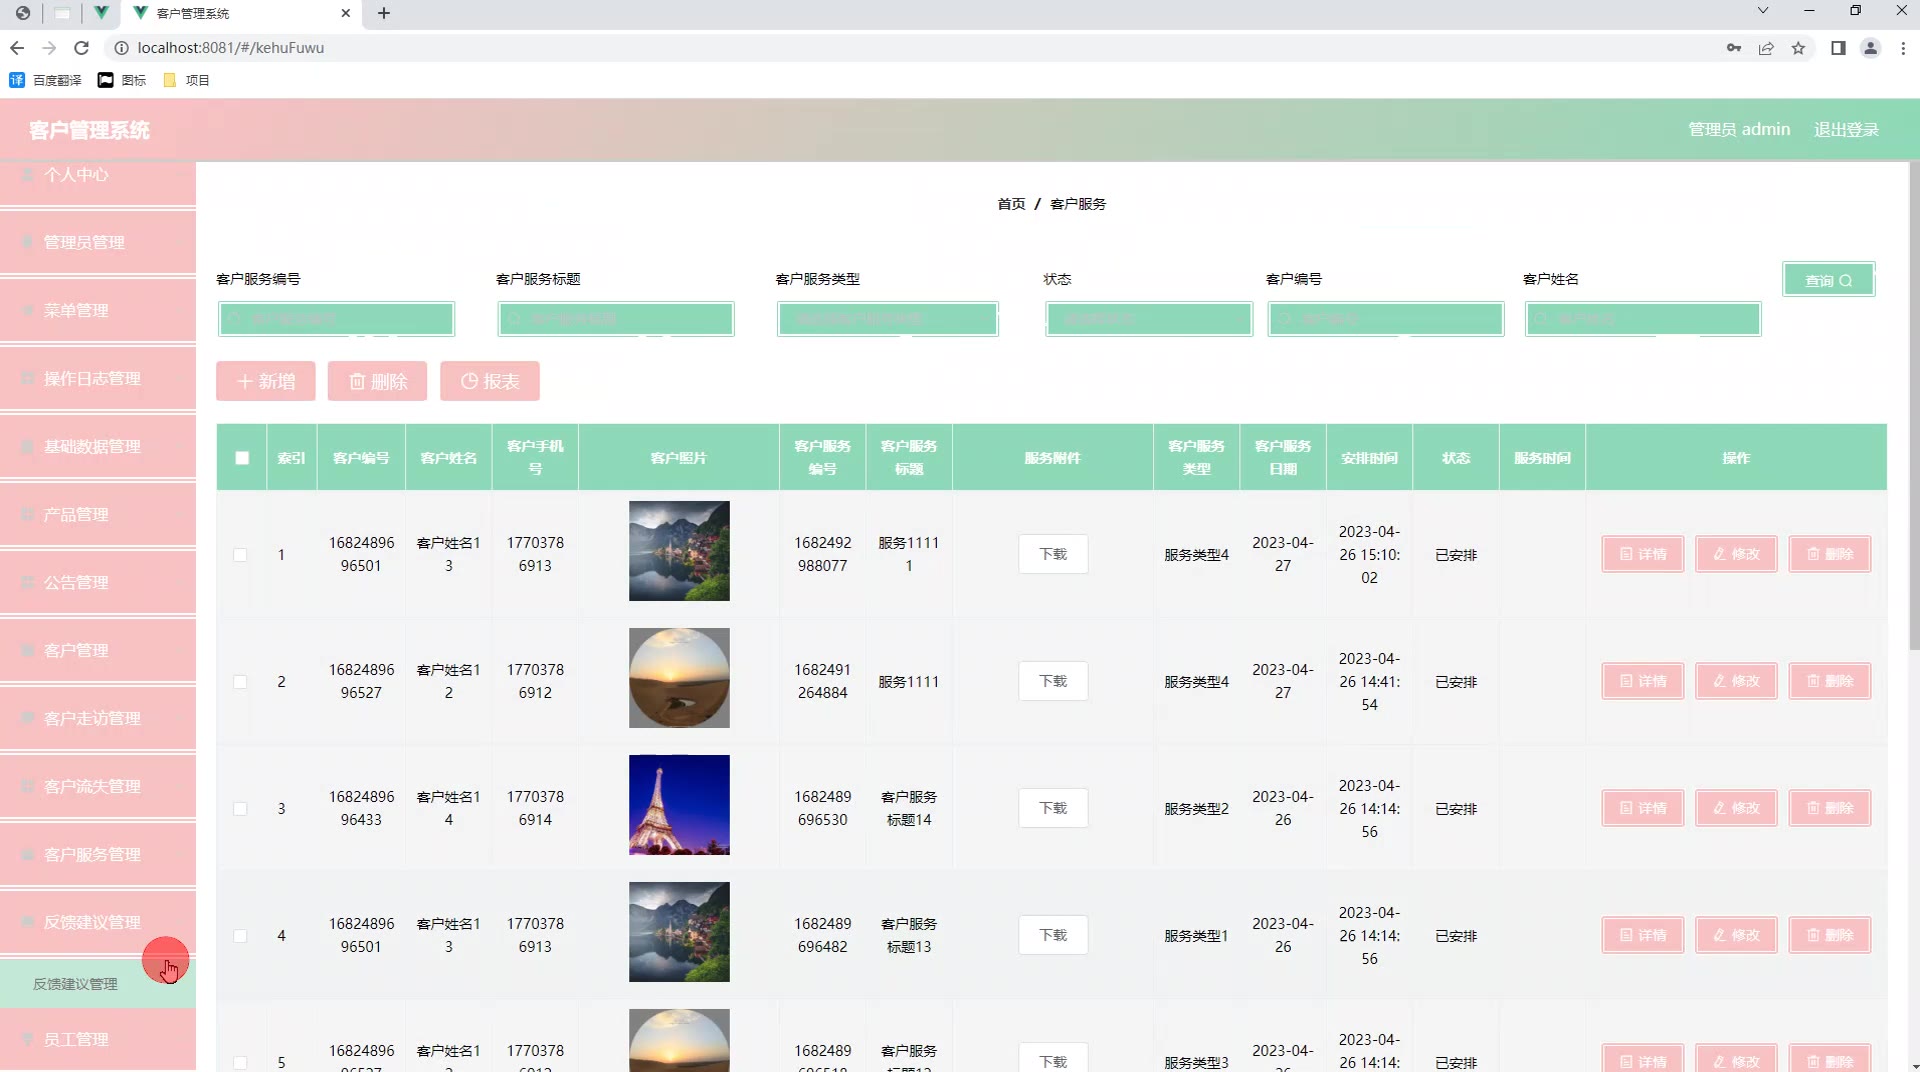The width and height of the screenshot is (1920, 1072).
Task: Open the 客户服务类型 filter dropdown
Action: click(x=887, y=319)
